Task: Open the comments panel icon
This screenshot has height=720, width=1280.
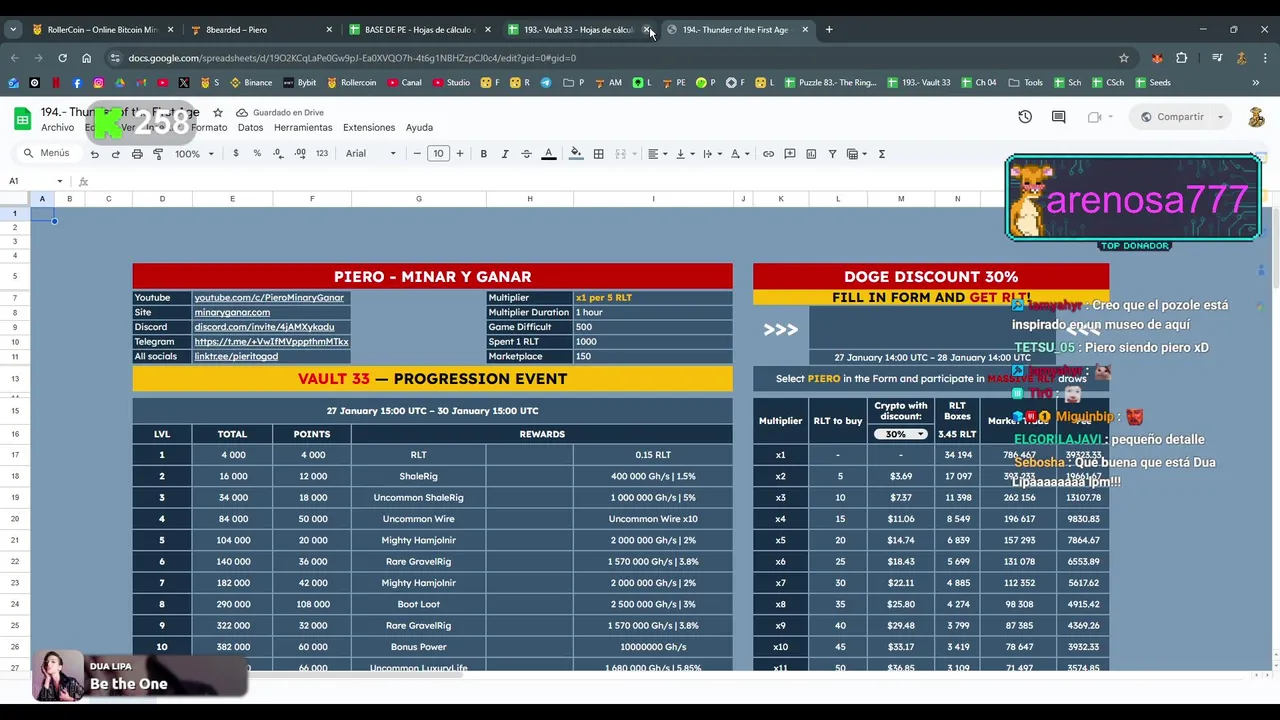Action: coord(1058,117)
